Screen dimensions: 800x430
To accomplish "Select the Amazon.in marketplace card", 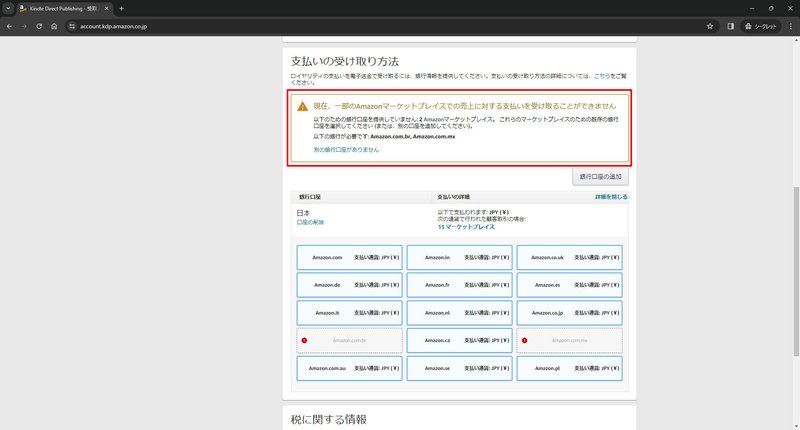I will coord(459,258).
